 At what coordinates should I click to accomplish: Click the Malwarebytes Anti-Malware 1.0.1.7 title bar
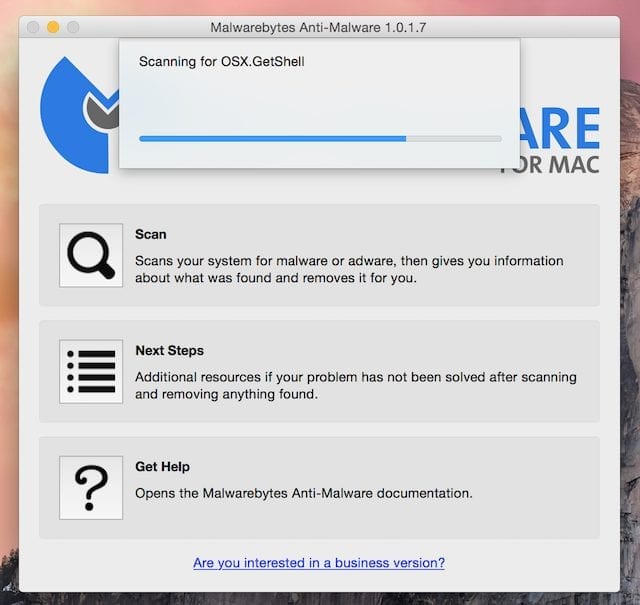click(x=318, y=27)
